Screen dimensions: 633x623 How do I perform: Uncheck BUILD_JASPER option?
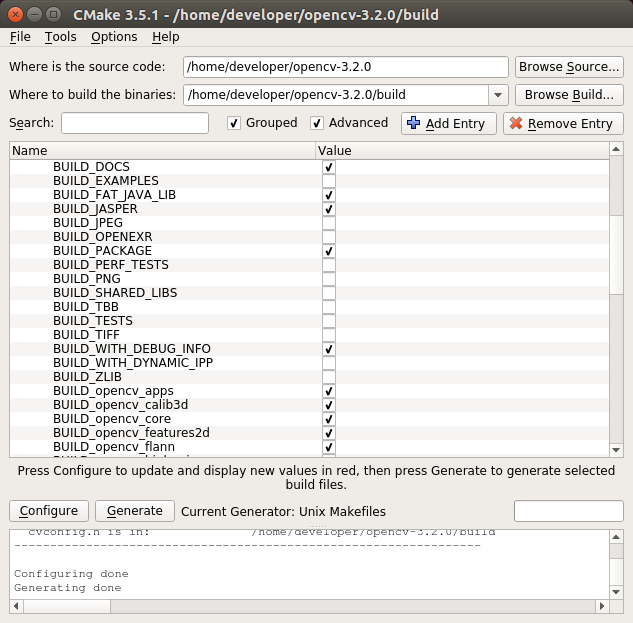(x=329, y=209)
